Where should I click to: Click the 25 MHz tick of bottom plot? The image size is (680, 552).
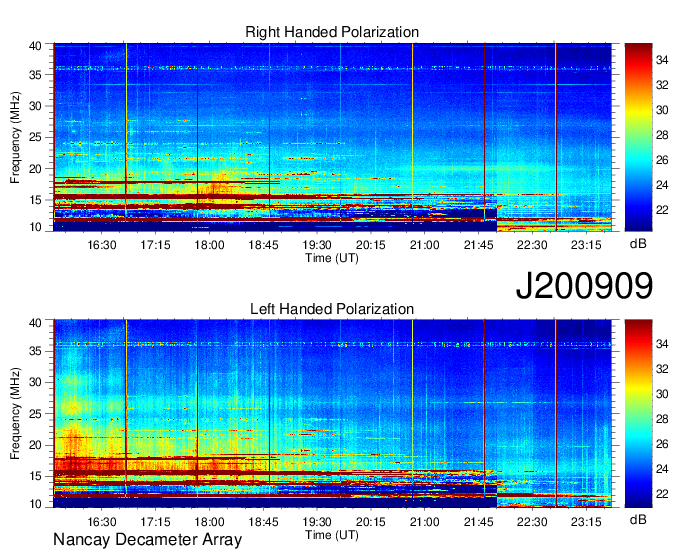point(36,414)
